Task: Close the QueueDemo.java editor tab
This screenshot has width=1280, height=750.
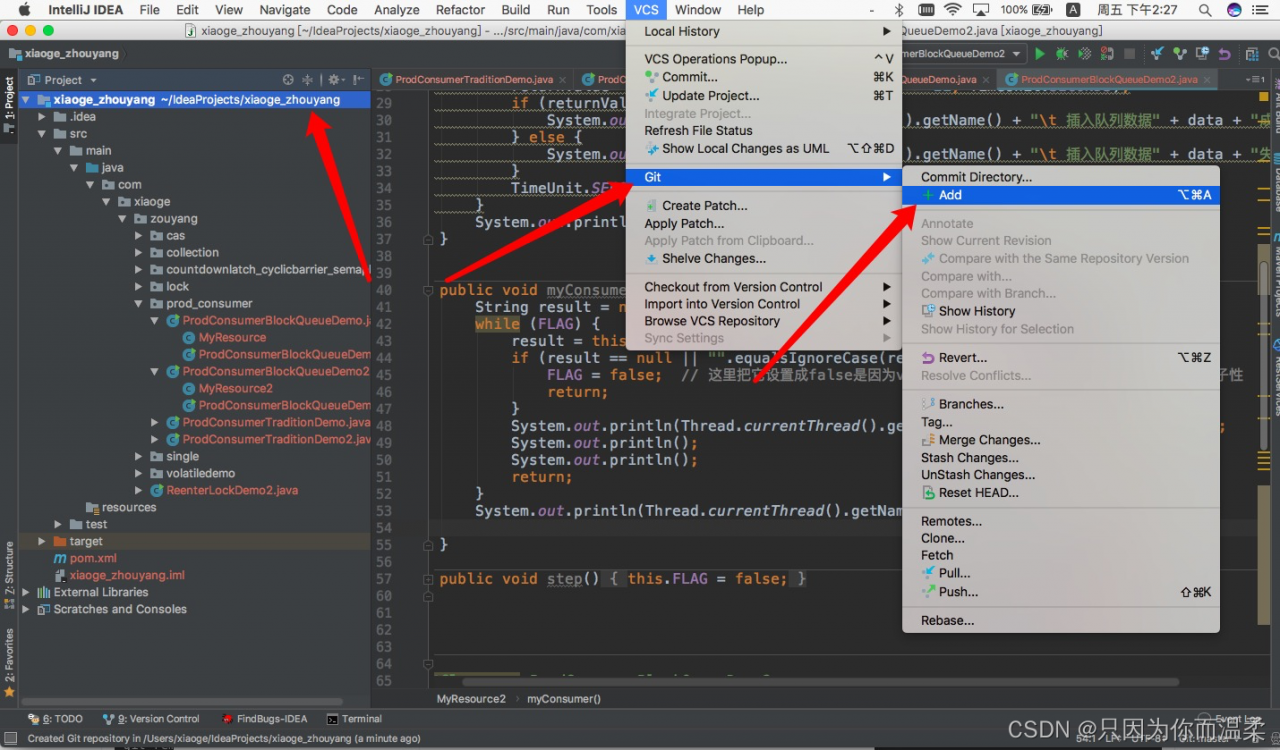Action: point(986,79)
